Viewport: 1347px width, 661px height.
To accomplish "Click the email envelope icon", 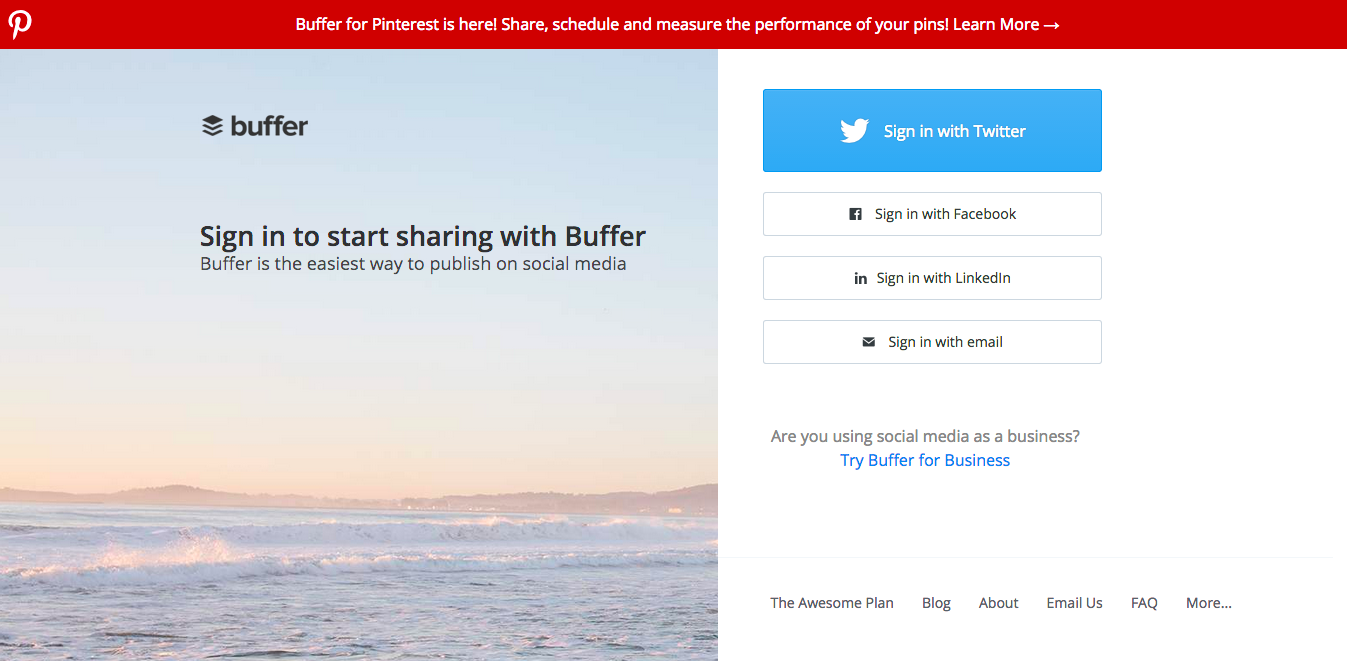I will (868, 341).
